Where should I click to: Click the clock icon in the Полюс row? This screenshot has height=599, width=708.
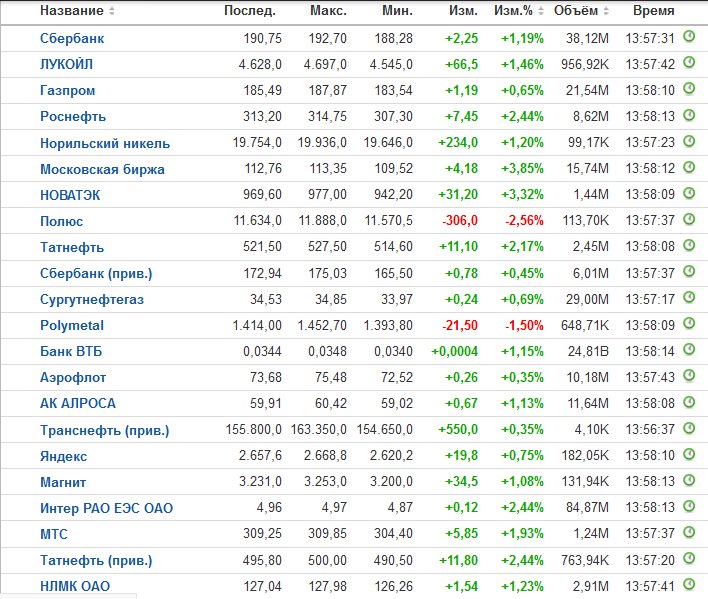point(689,219)
